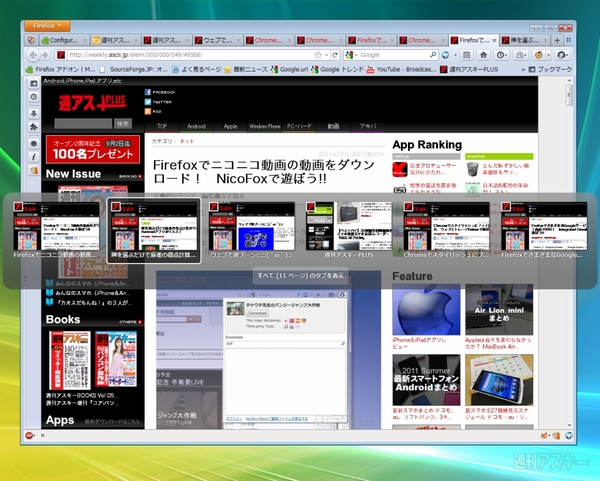The height and width of the screenshot is (481, 600).
Task: Click the 検索 button on the page
Action: (x=123, y=124)
